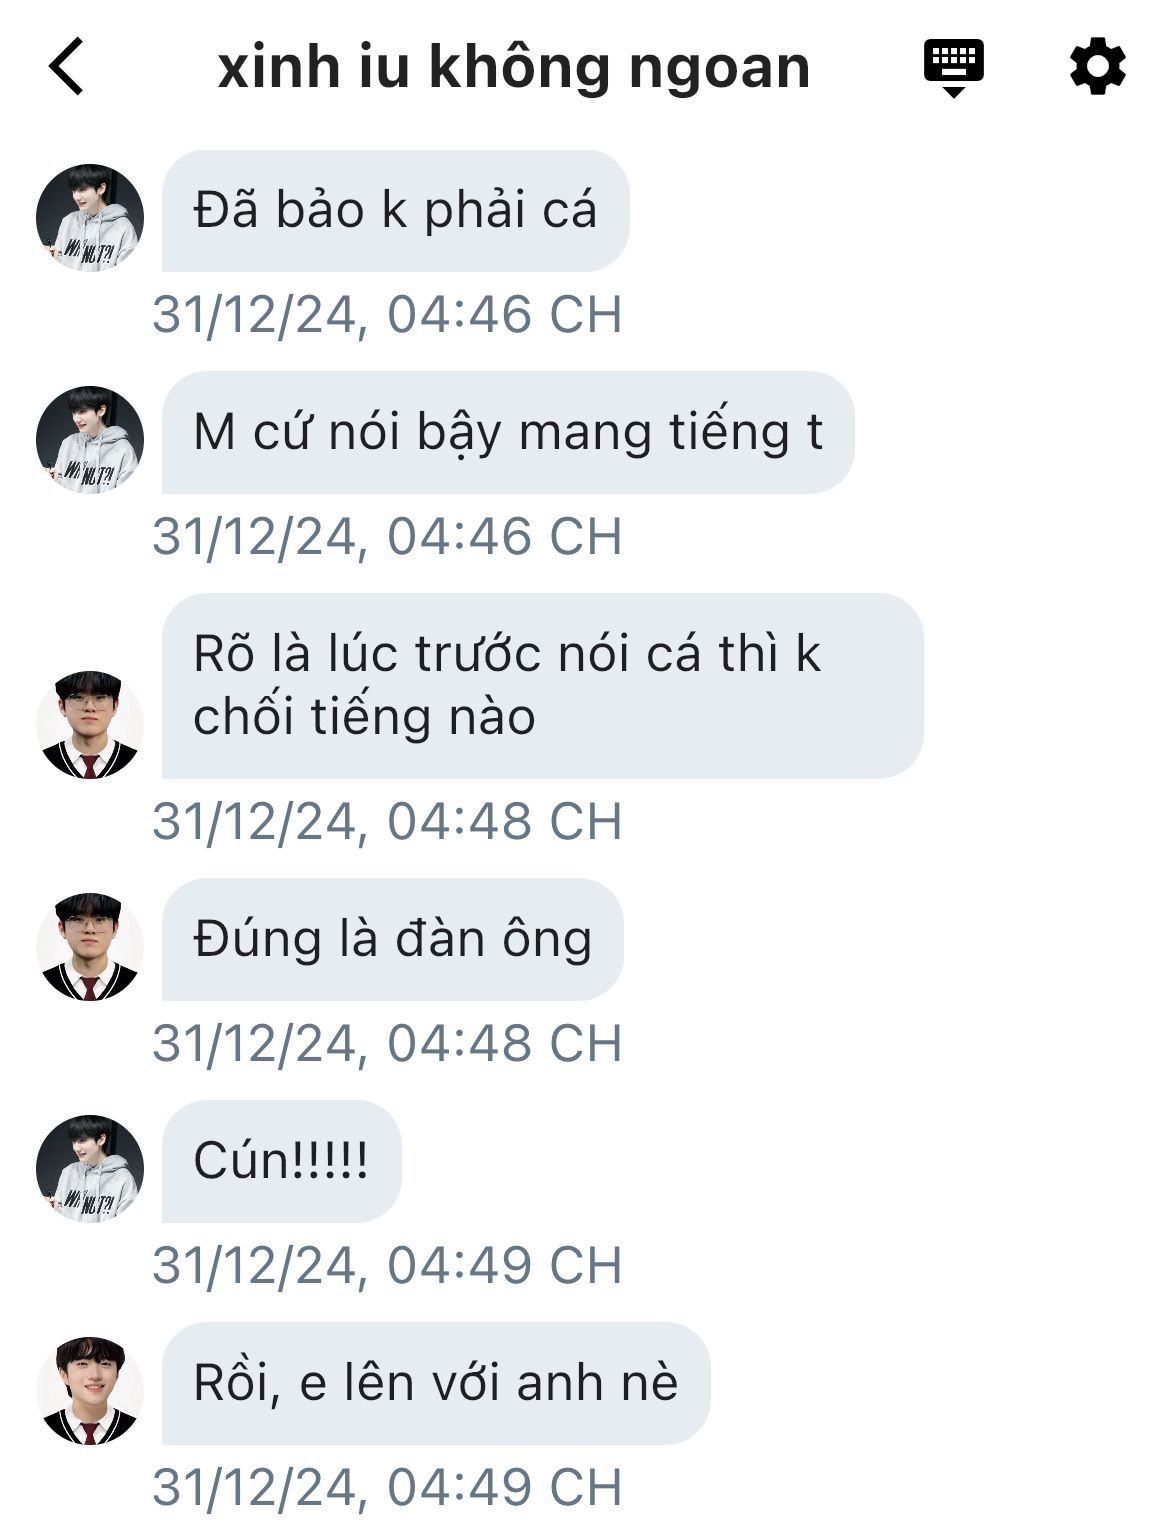Tap avatar beside "Đúng là đàn ông"
The width and height of the screenshot is (1170, 1532).
[x=90, y=947]
